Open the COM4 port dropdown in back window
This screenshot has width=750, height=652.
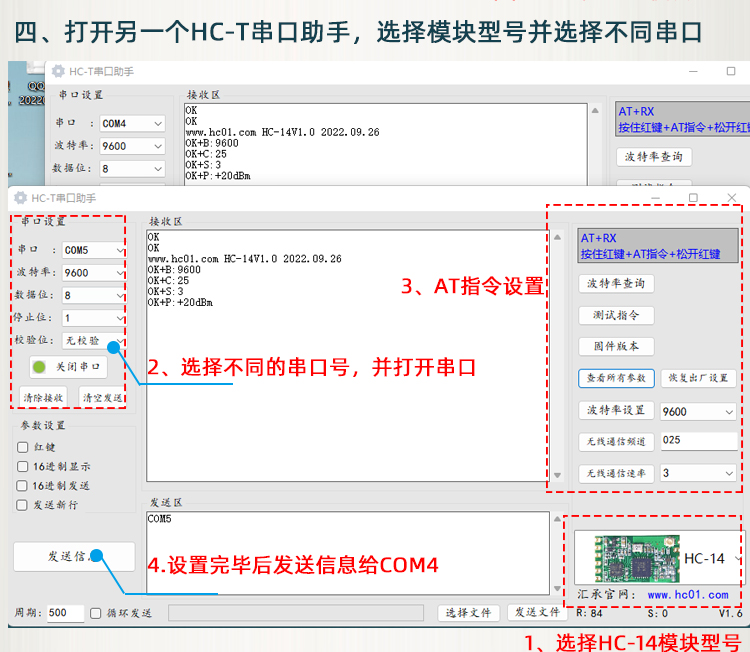coord(132,123)
